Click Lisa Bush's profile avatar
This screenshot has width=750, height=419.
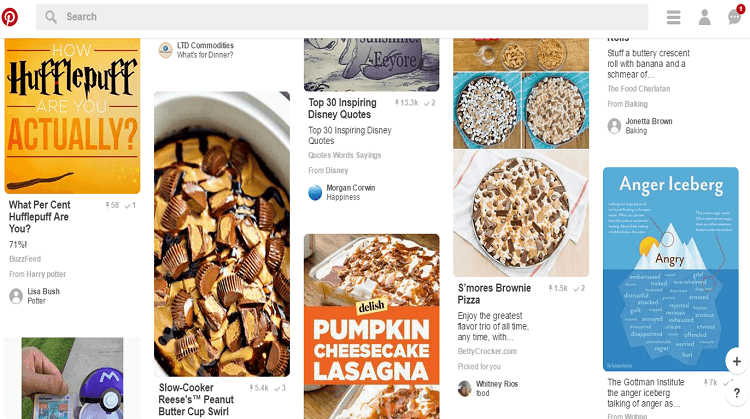point(16,296)
